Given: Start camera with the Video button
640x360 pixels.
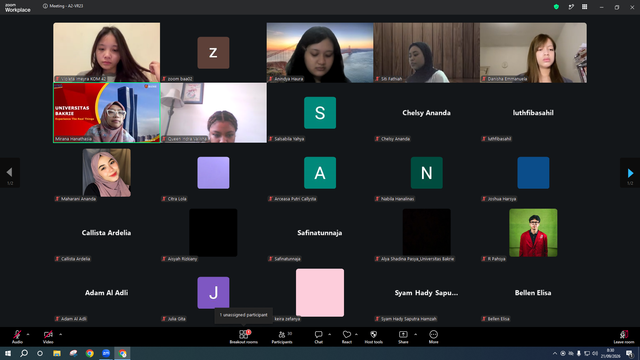Looking at the screenshot, I should click(x=48, y=337).
